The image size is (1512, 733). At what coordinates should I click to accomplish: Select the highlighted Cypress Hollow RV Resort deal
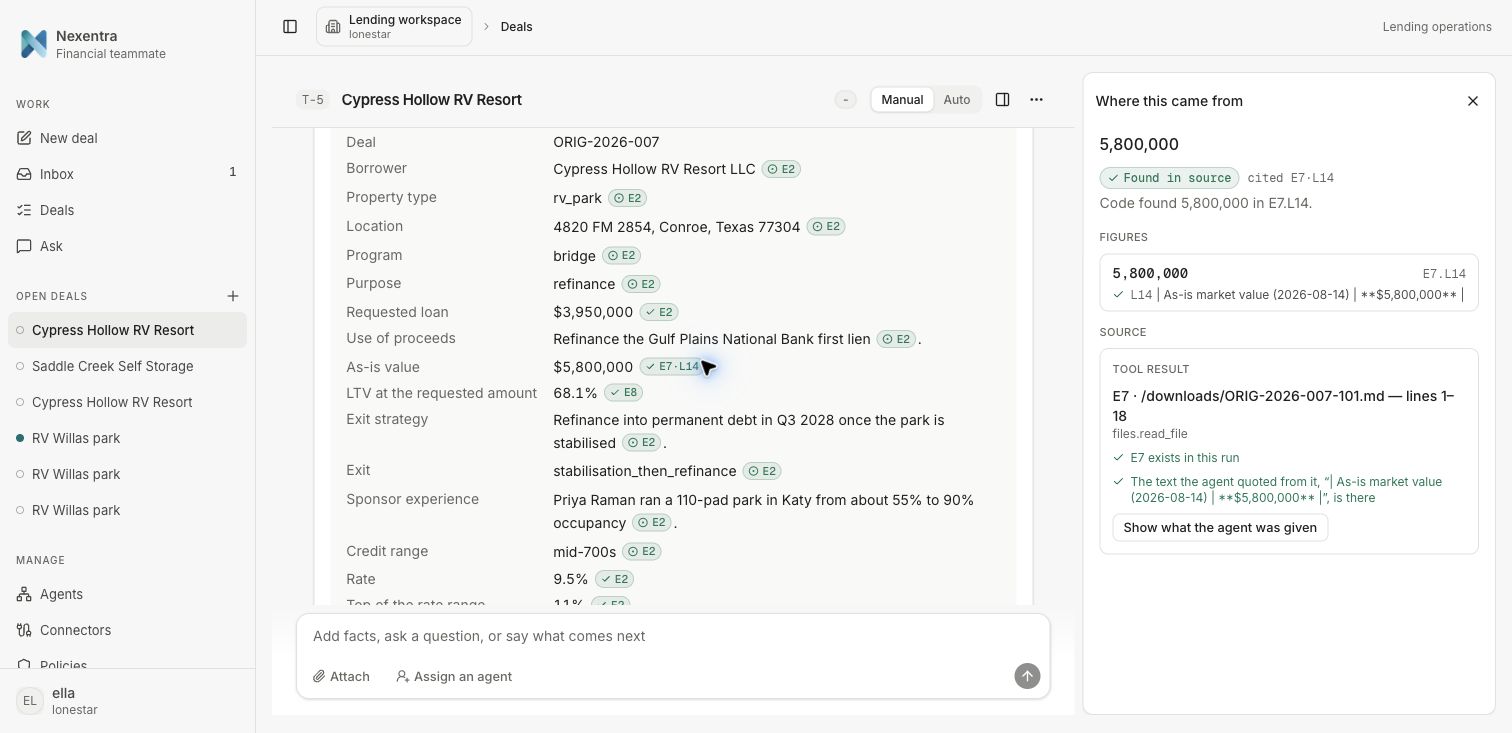127,330
